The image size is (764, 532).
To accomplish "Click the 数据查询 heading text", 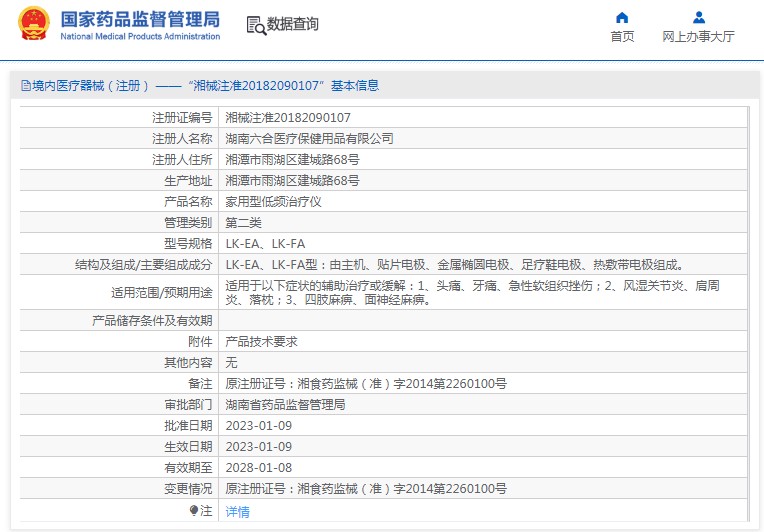I will 292,23.
